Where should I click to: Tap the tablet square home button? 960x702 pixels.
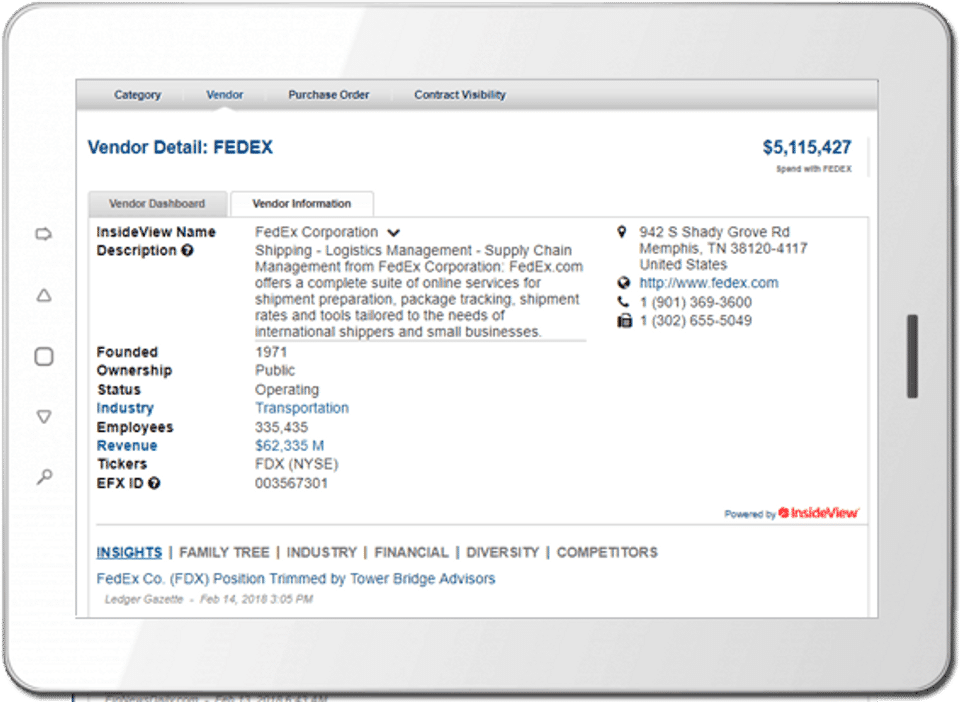(43, 356)
